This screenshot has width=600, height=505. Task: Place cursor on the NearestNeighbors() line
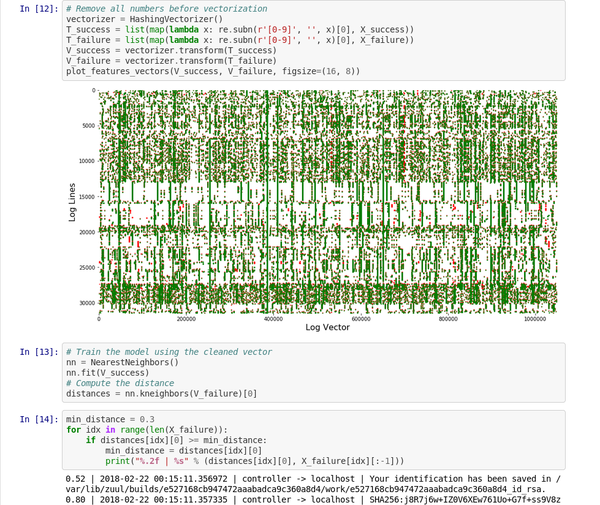(122, 362)
